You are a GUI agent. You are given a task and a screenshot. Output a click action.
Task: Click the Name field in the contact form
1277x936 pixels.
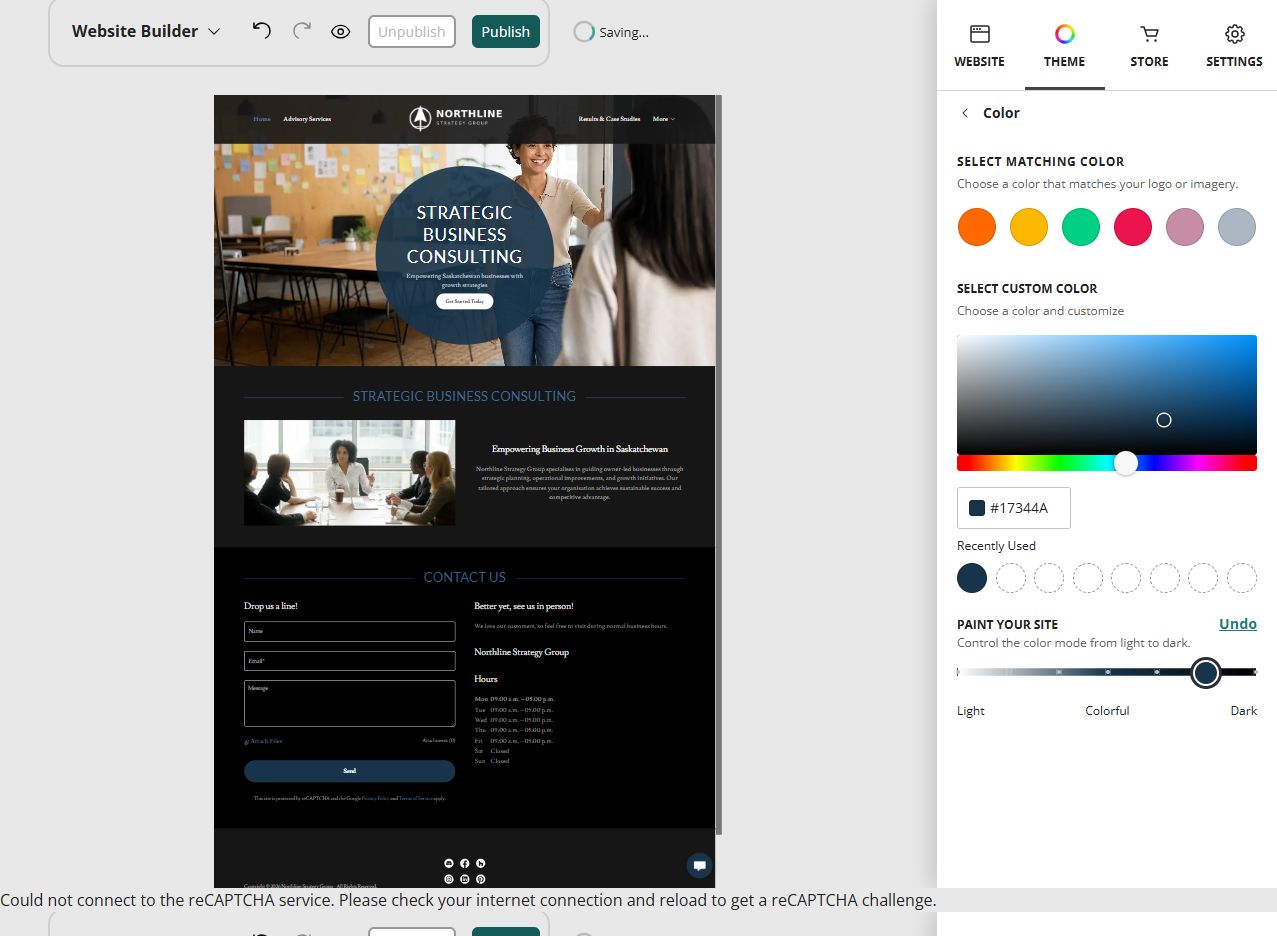pos(349,631)
